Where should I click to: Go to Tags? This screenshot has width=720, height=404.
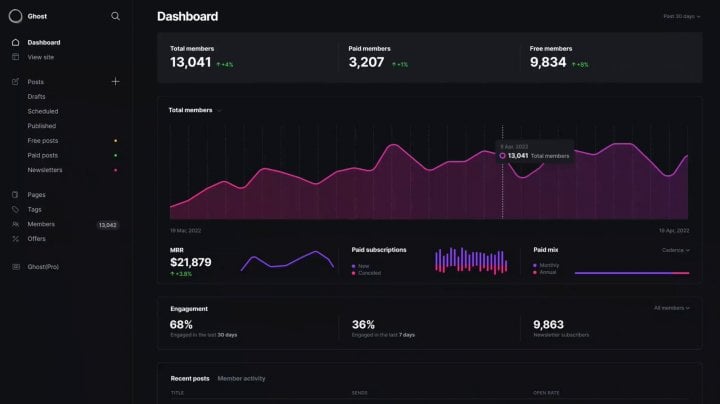click(34, 209)
